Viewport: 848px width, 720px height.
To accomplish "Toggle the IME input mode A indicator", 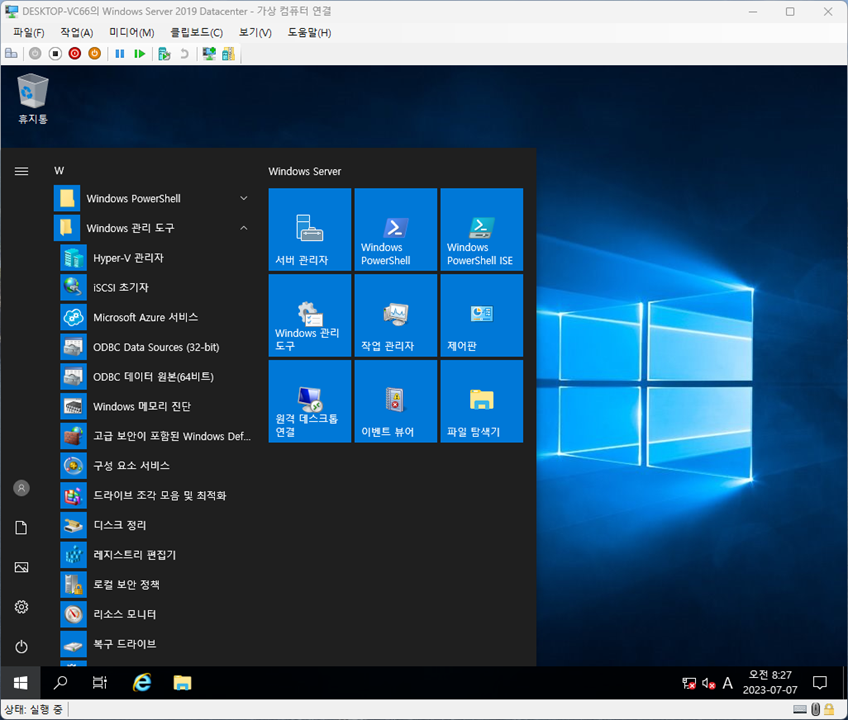I will point(728,683).
